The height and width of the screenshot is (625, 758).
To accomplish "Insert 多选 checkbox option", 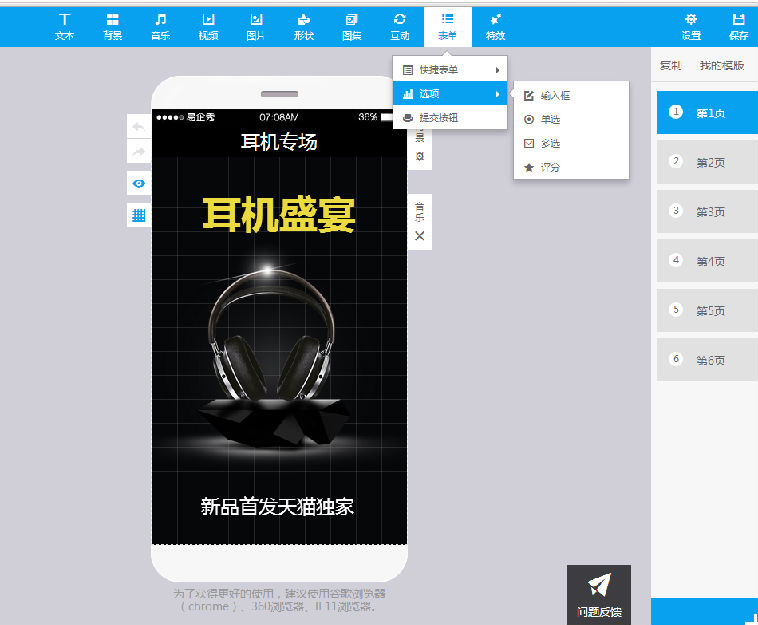I will click(571, 144).
